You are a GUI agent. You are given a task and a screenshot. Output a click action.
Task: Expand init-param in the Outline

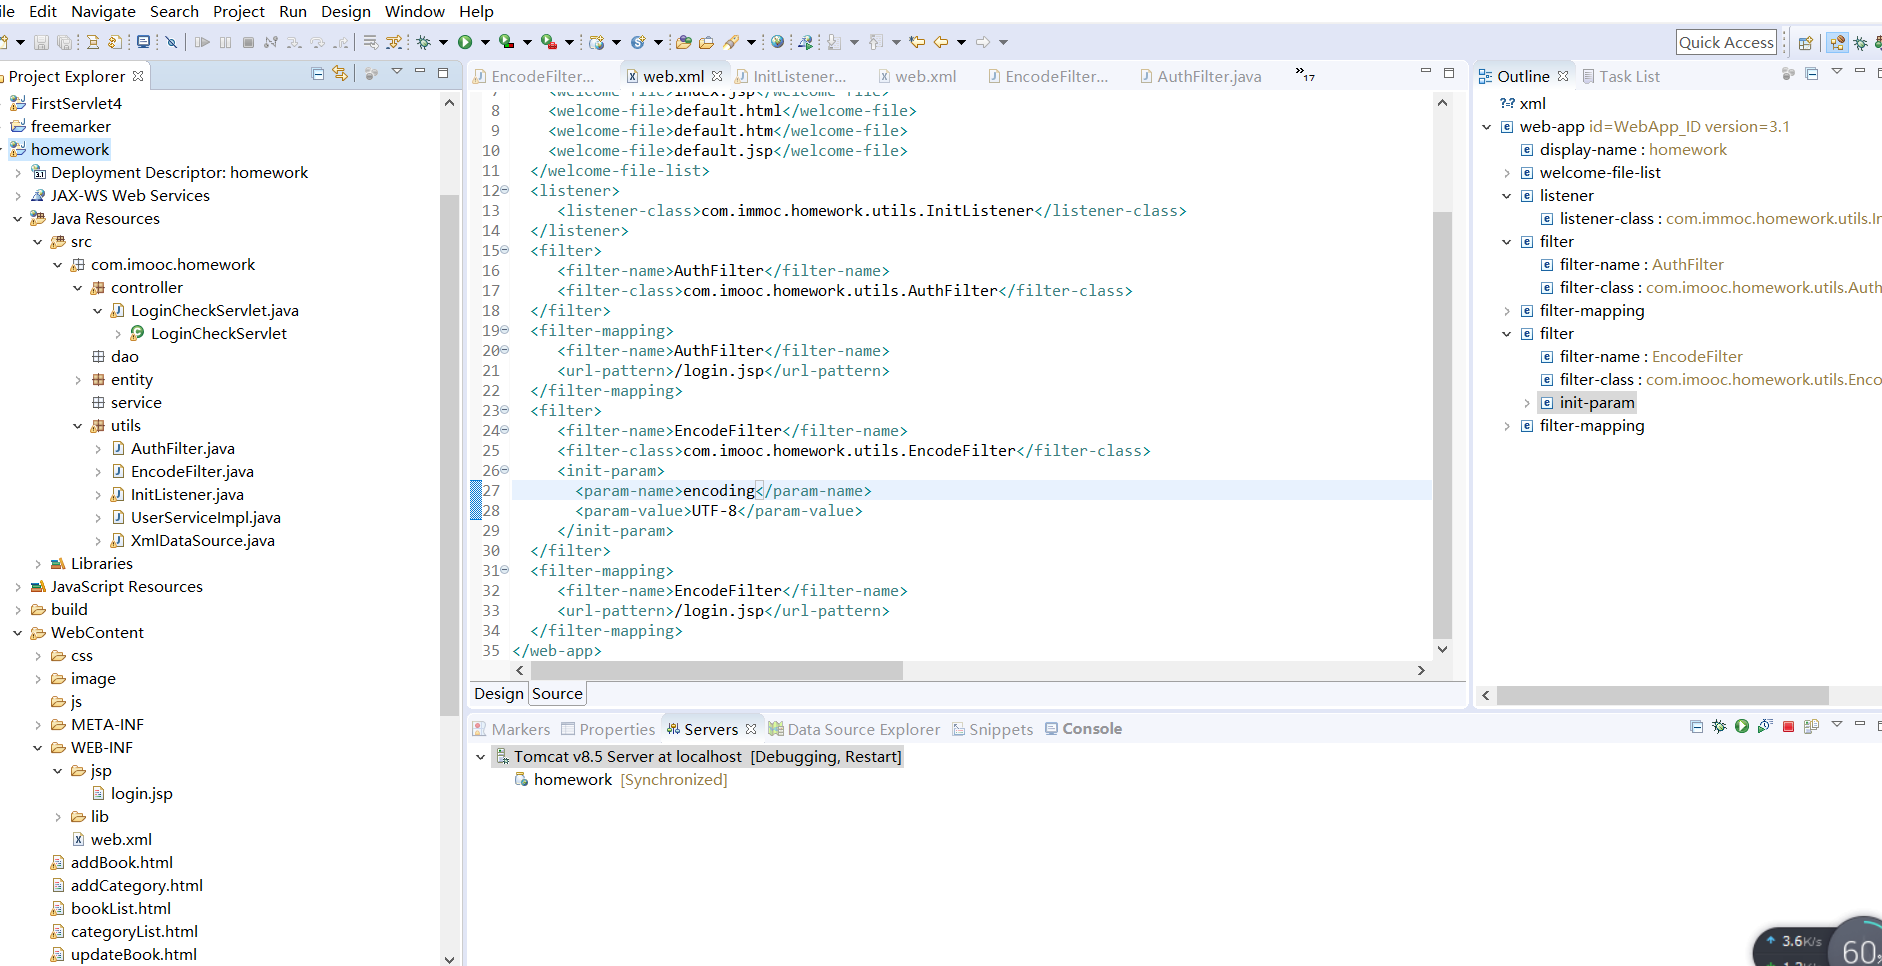tap(1526, 402)
